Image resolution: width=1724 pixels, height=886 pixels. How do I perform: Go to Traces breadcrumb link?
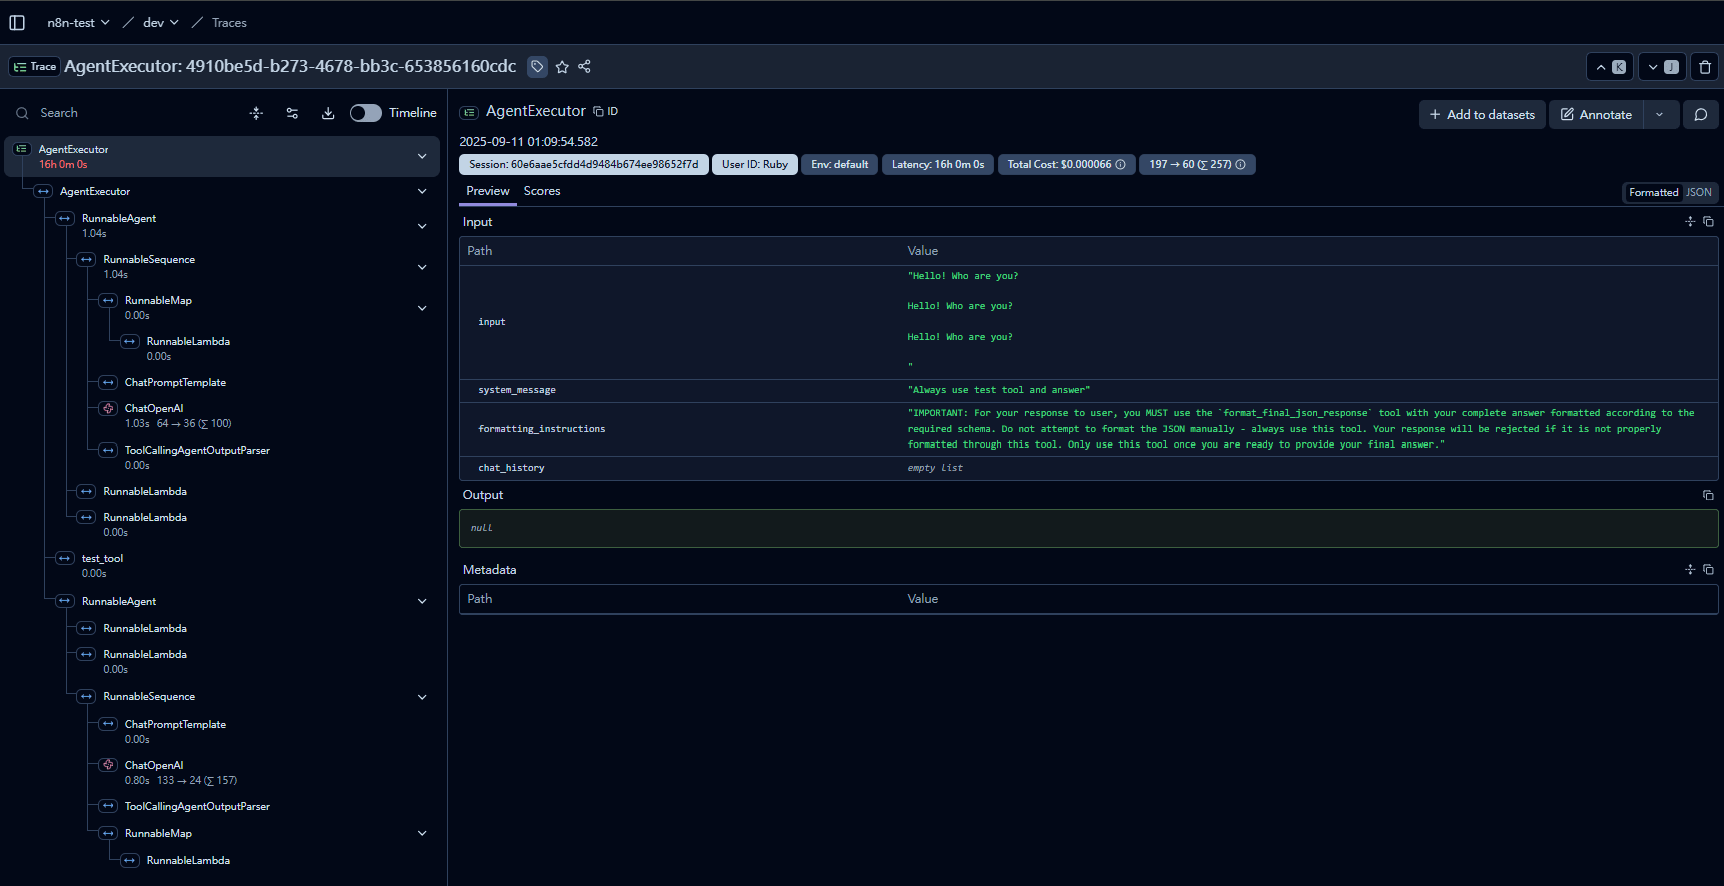229,22
